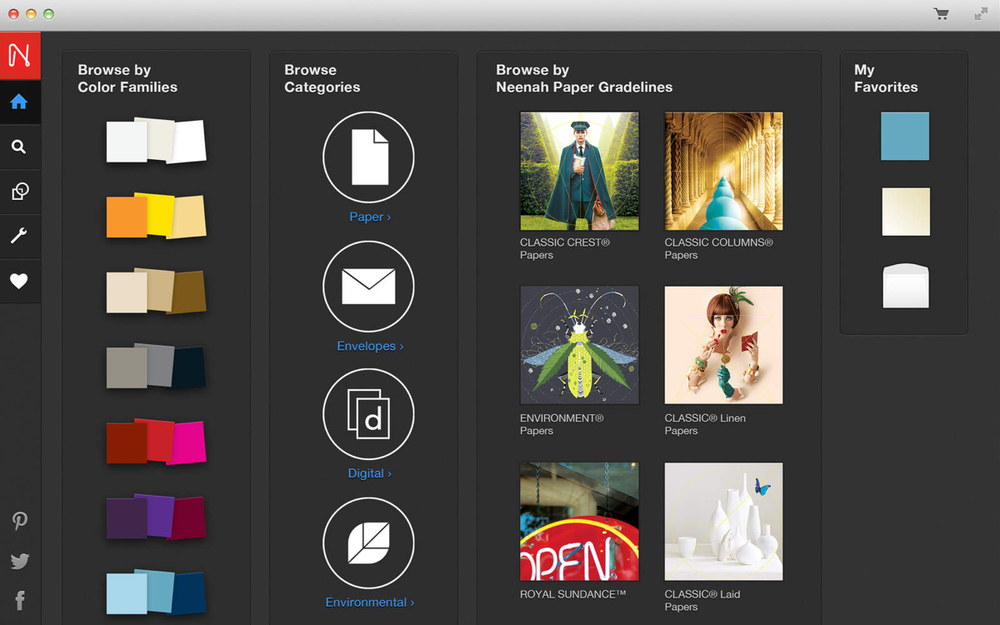Select the blue favorite swatch
1000x625 pixels.
click(x=905, y=136)
